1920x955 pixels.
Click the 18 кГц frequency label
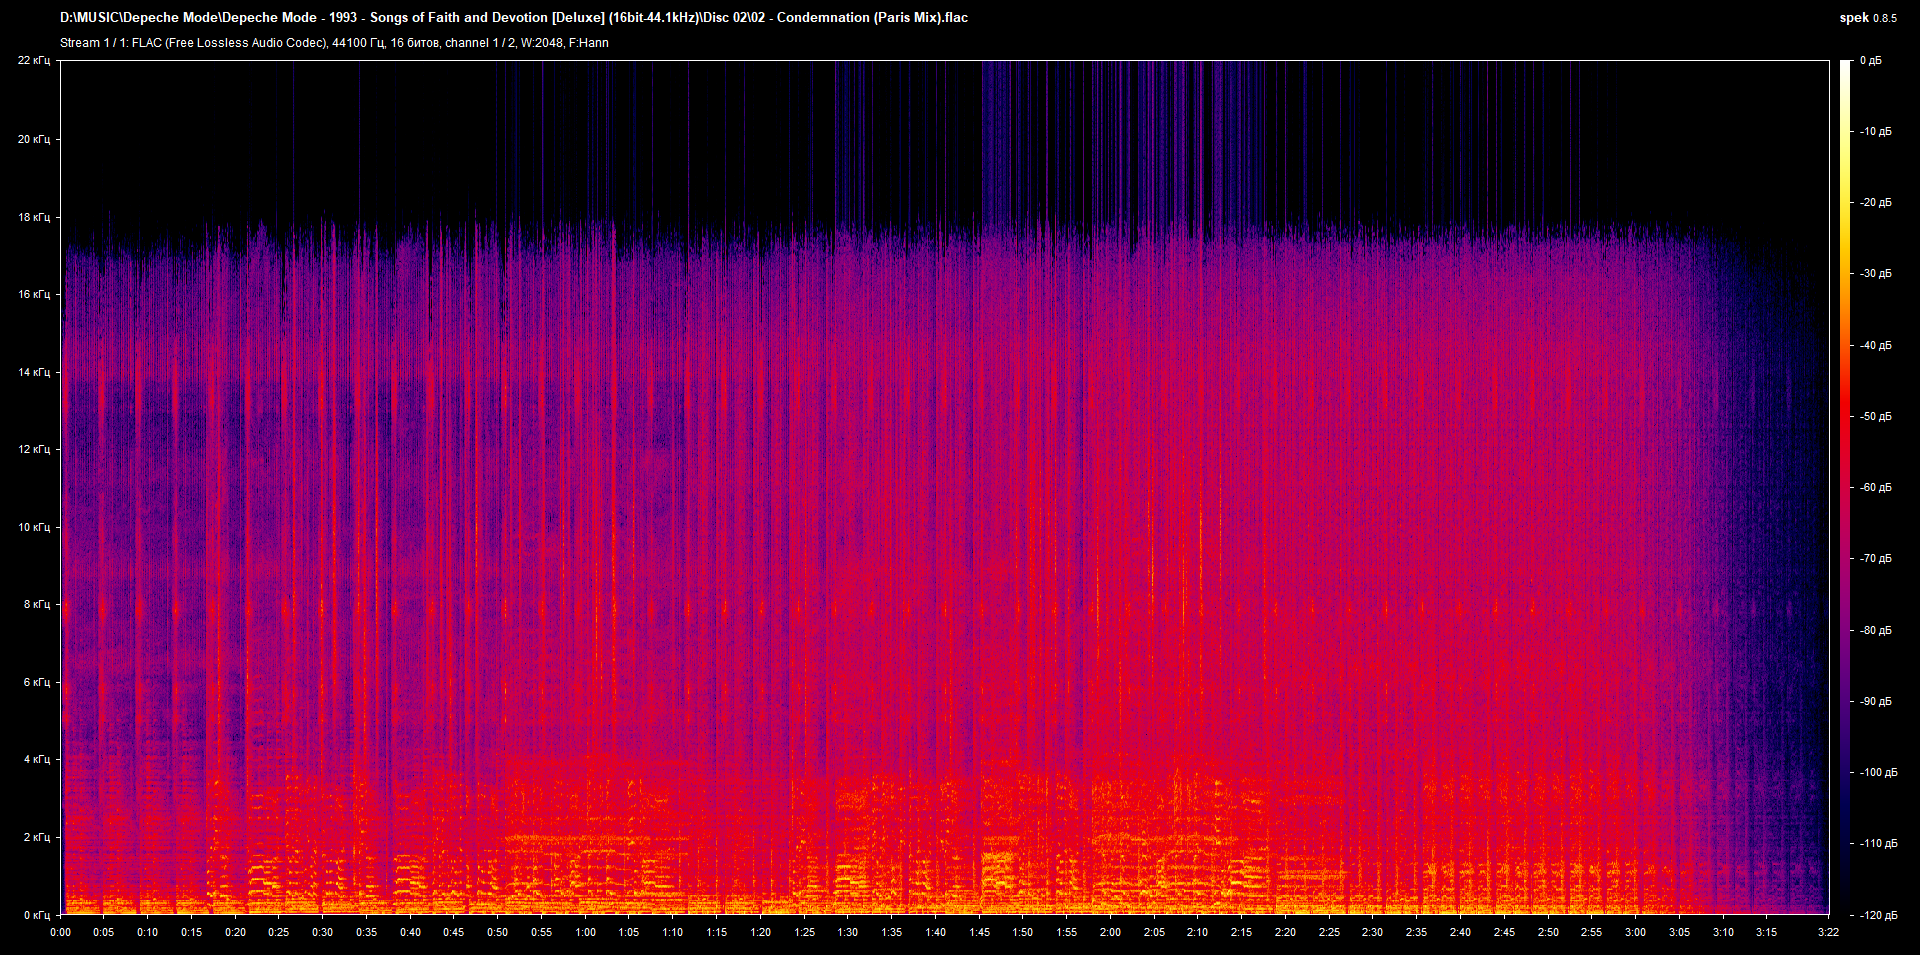pos(33,217)
